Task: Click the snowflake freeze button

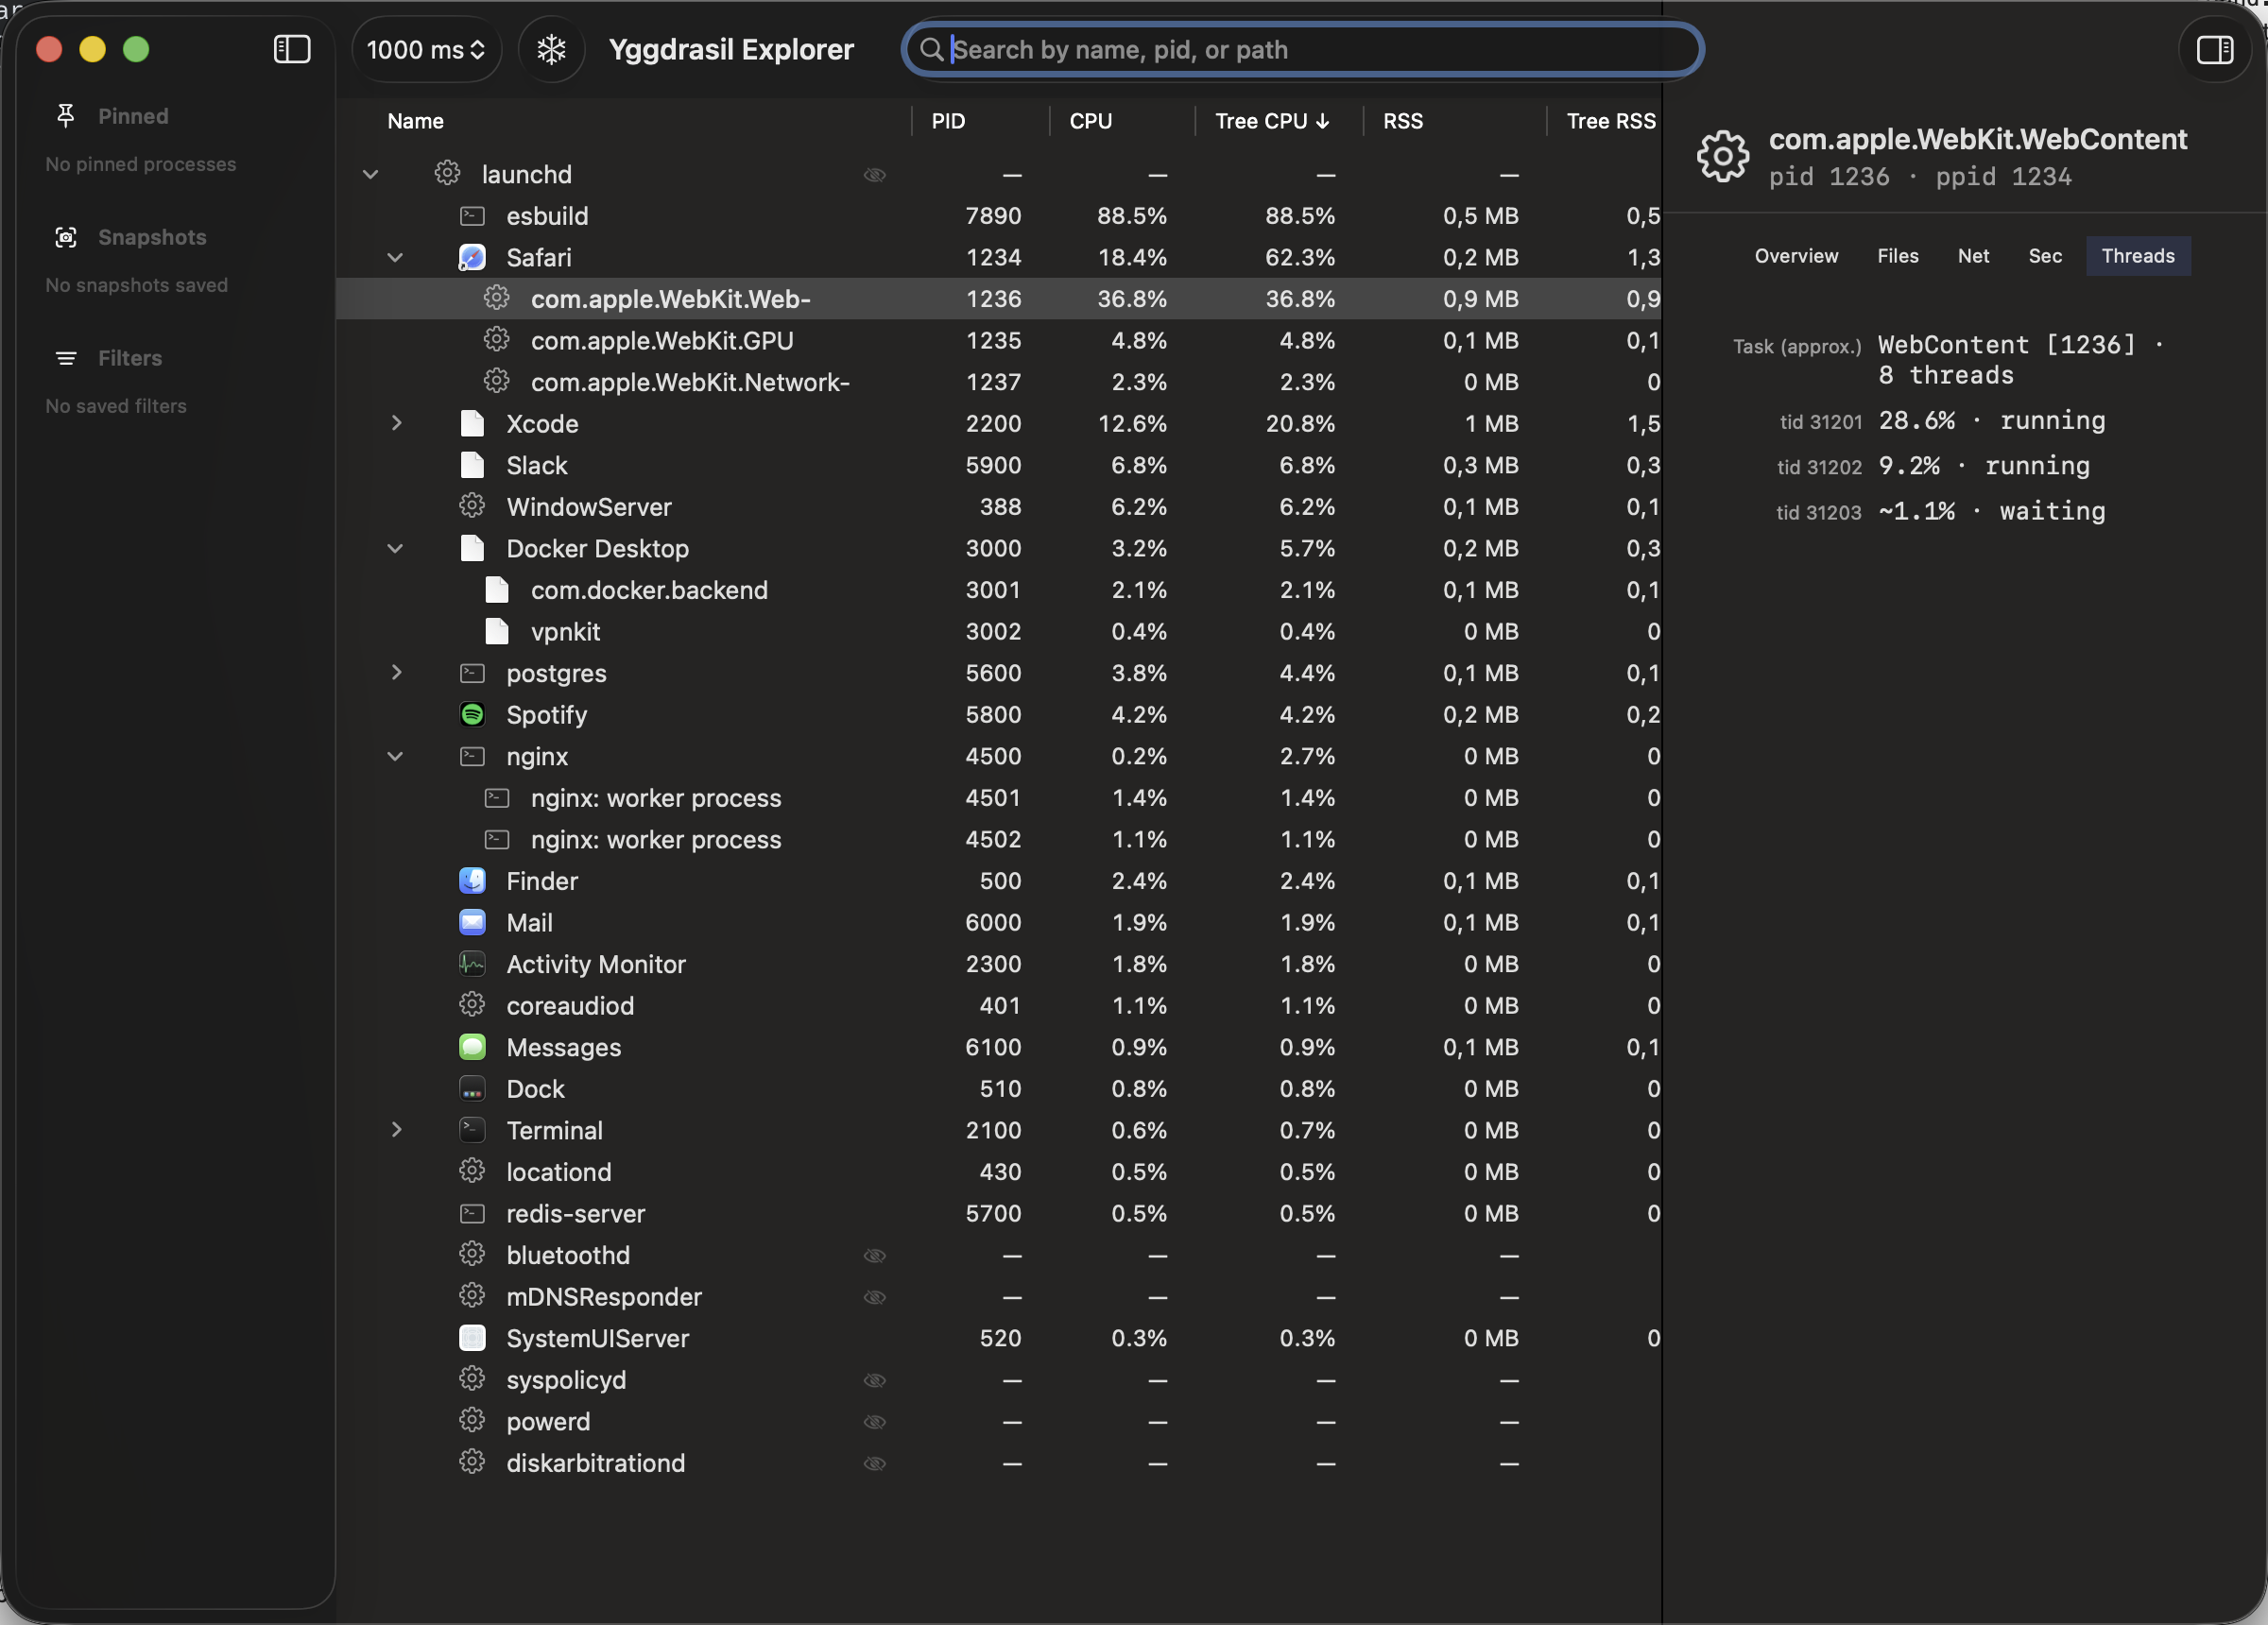Action: click(551, 49)
